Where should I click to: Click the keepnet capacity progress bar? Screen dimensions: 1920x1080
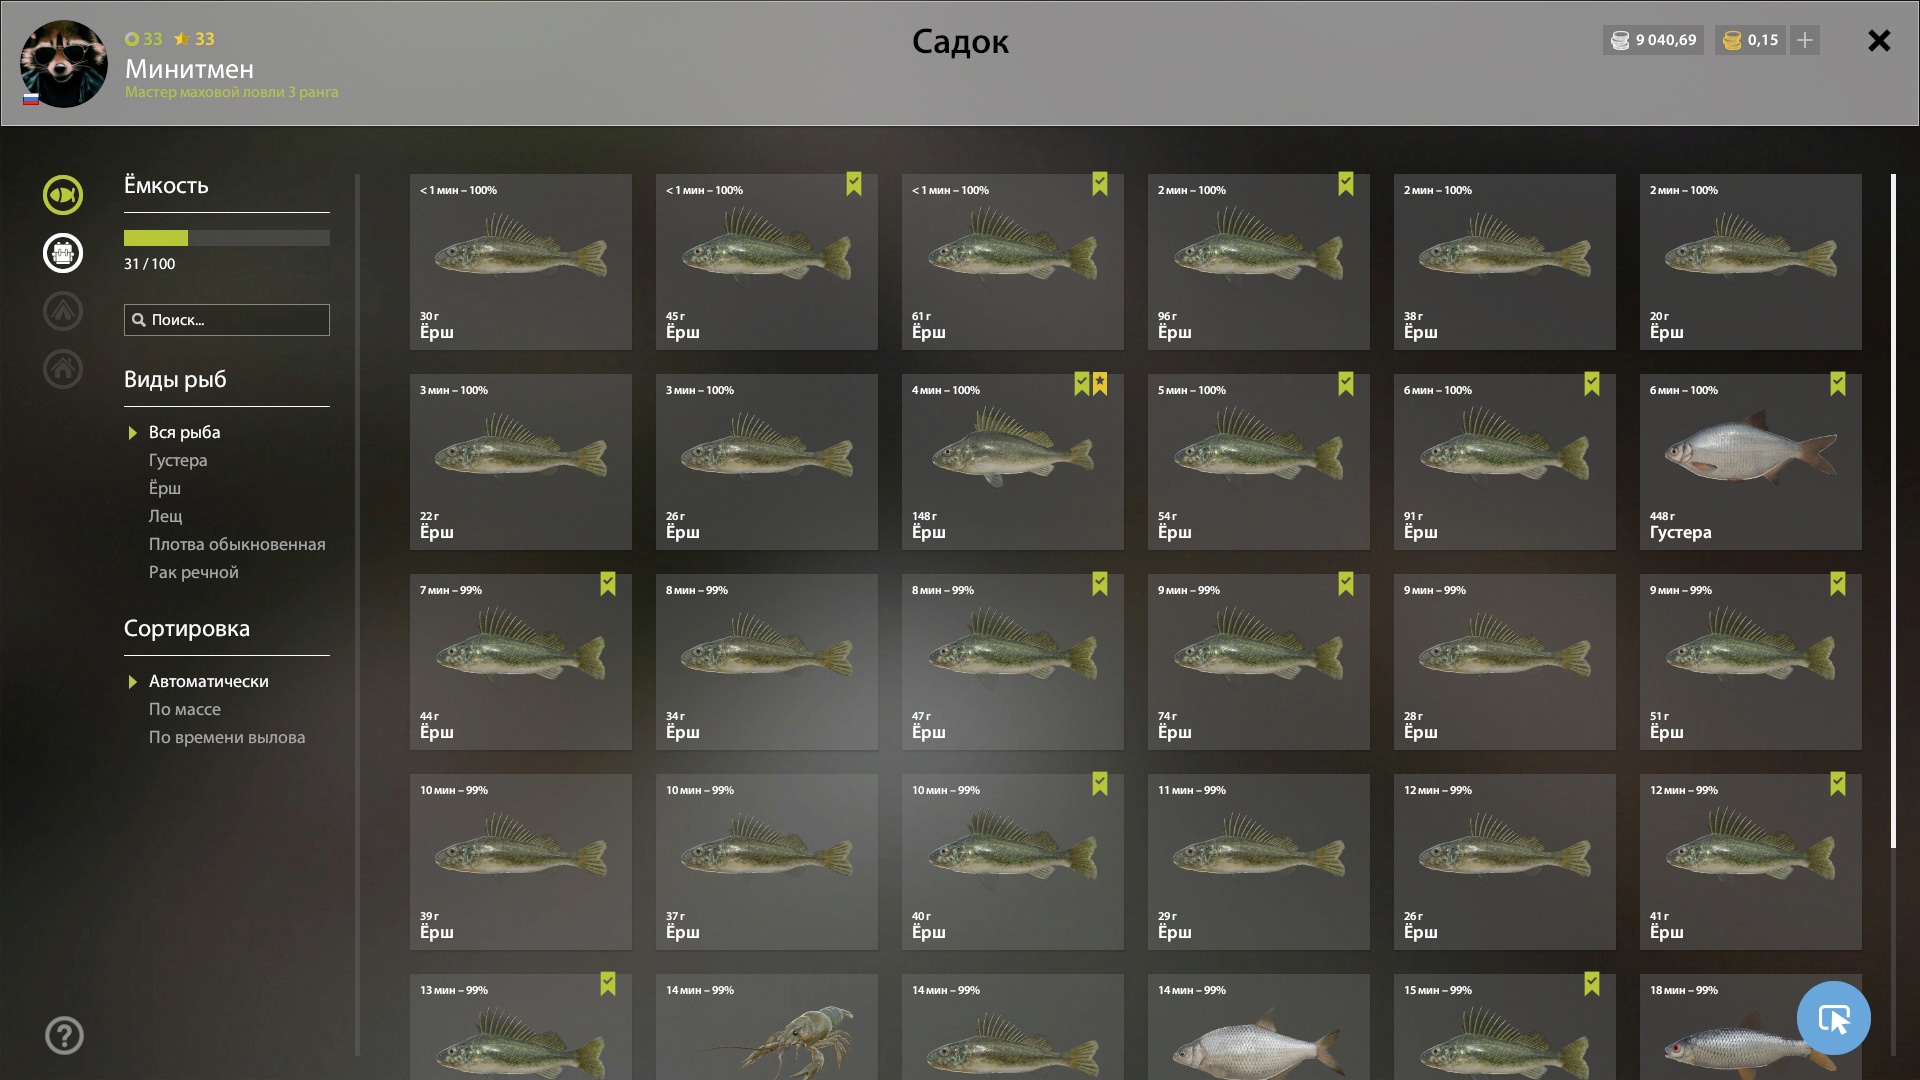pos(227,238)
